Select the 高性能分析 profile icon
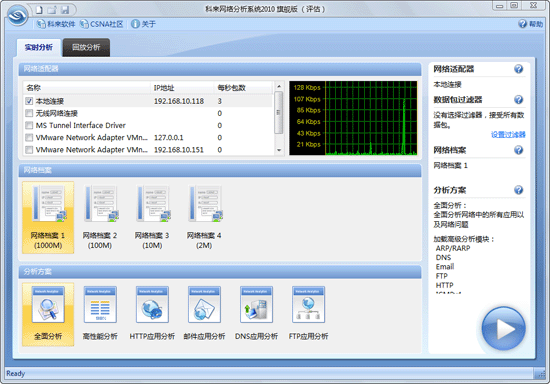Image resolution: width=550 pixels, height=384 pixels. click(x=100, y=304)
